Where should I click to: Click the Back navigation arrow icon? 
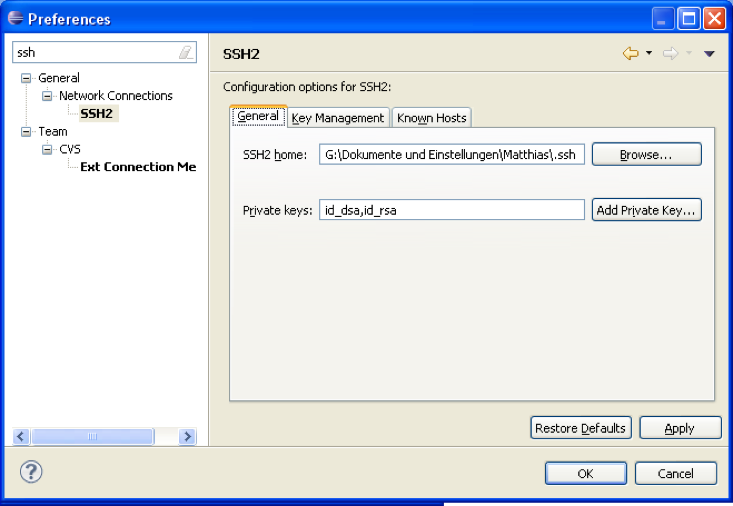tap(630, 54)
